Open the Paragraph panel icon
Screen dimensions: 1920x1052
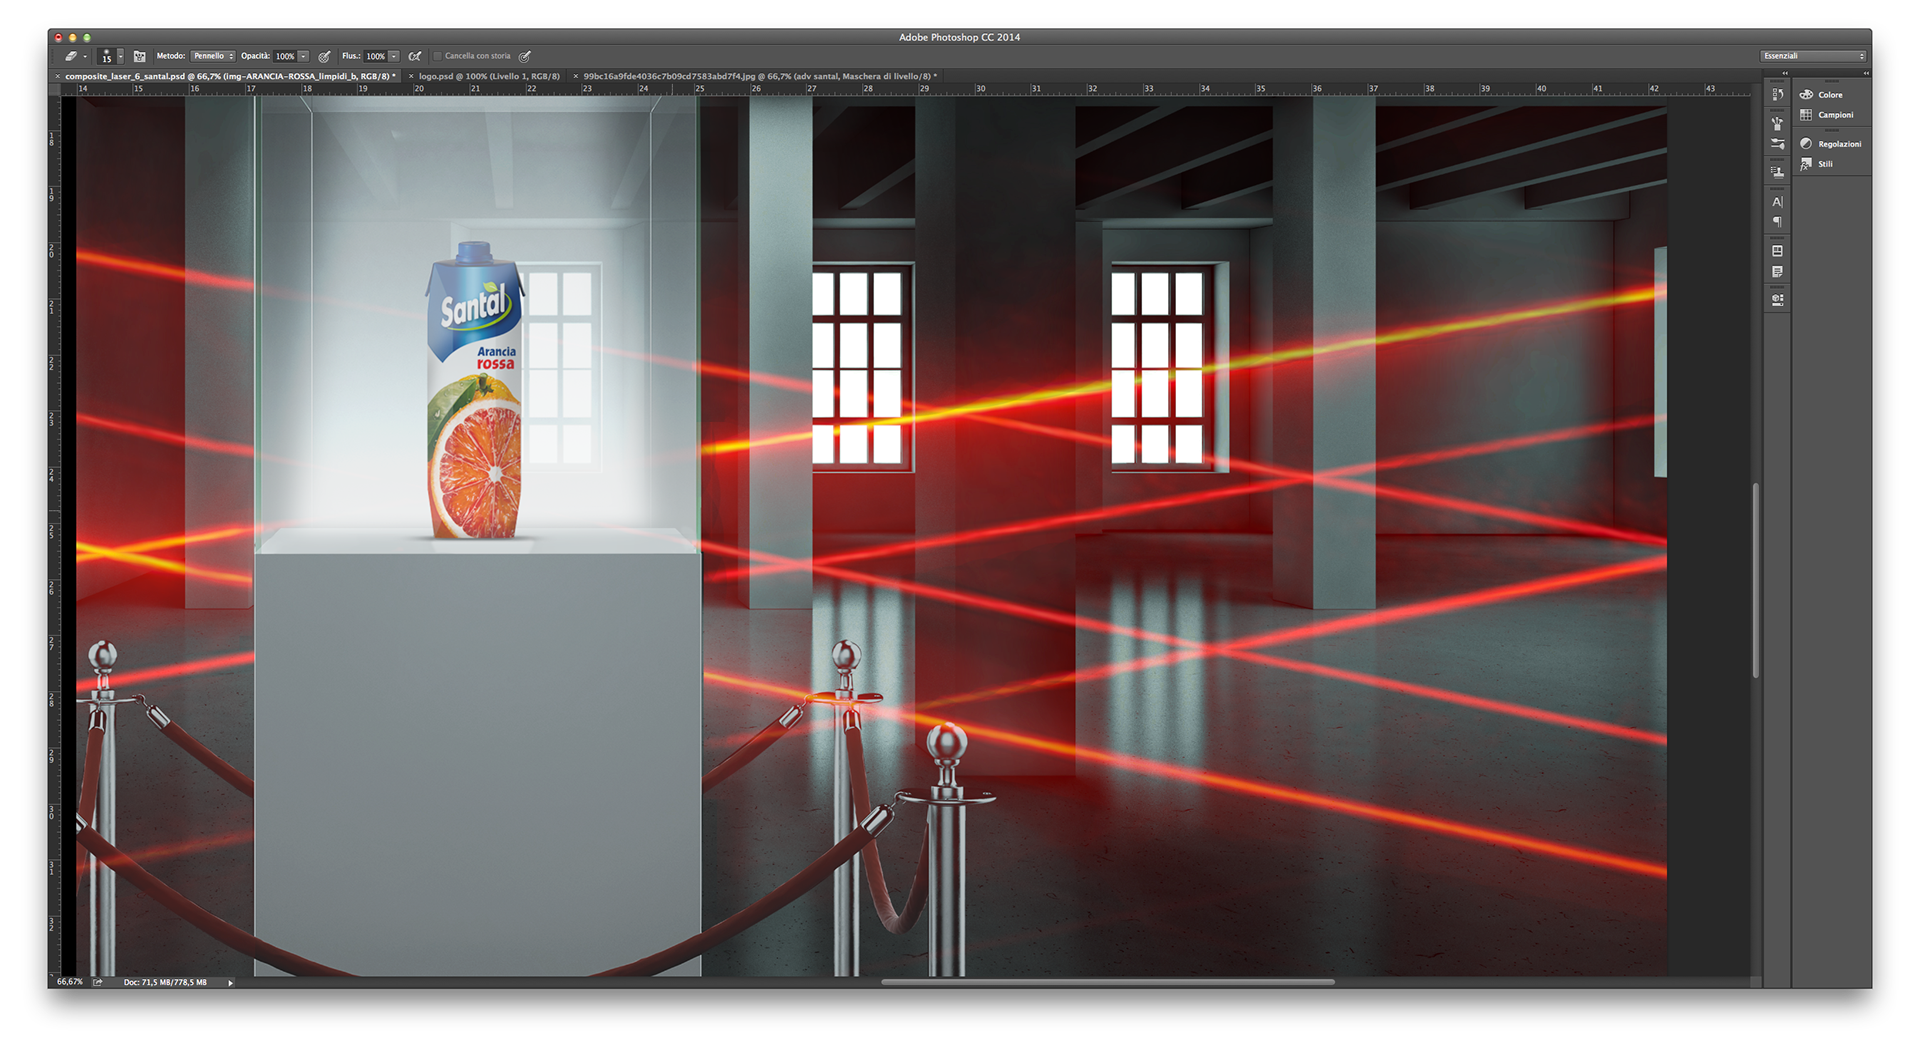click(1777, 222)
